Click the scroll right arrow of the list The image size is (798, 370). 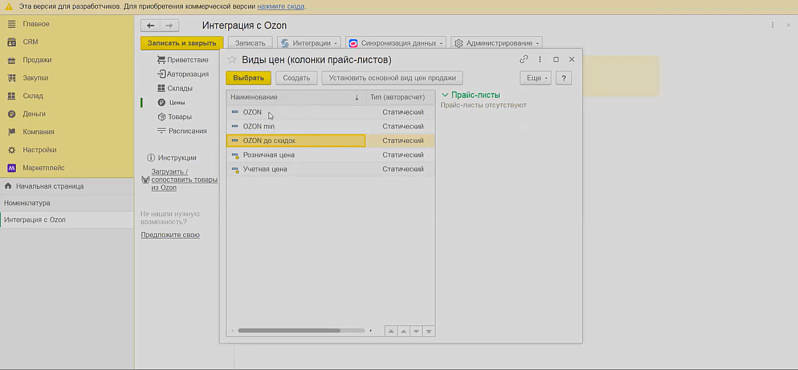pyautogui.click(x=371, y=330)
